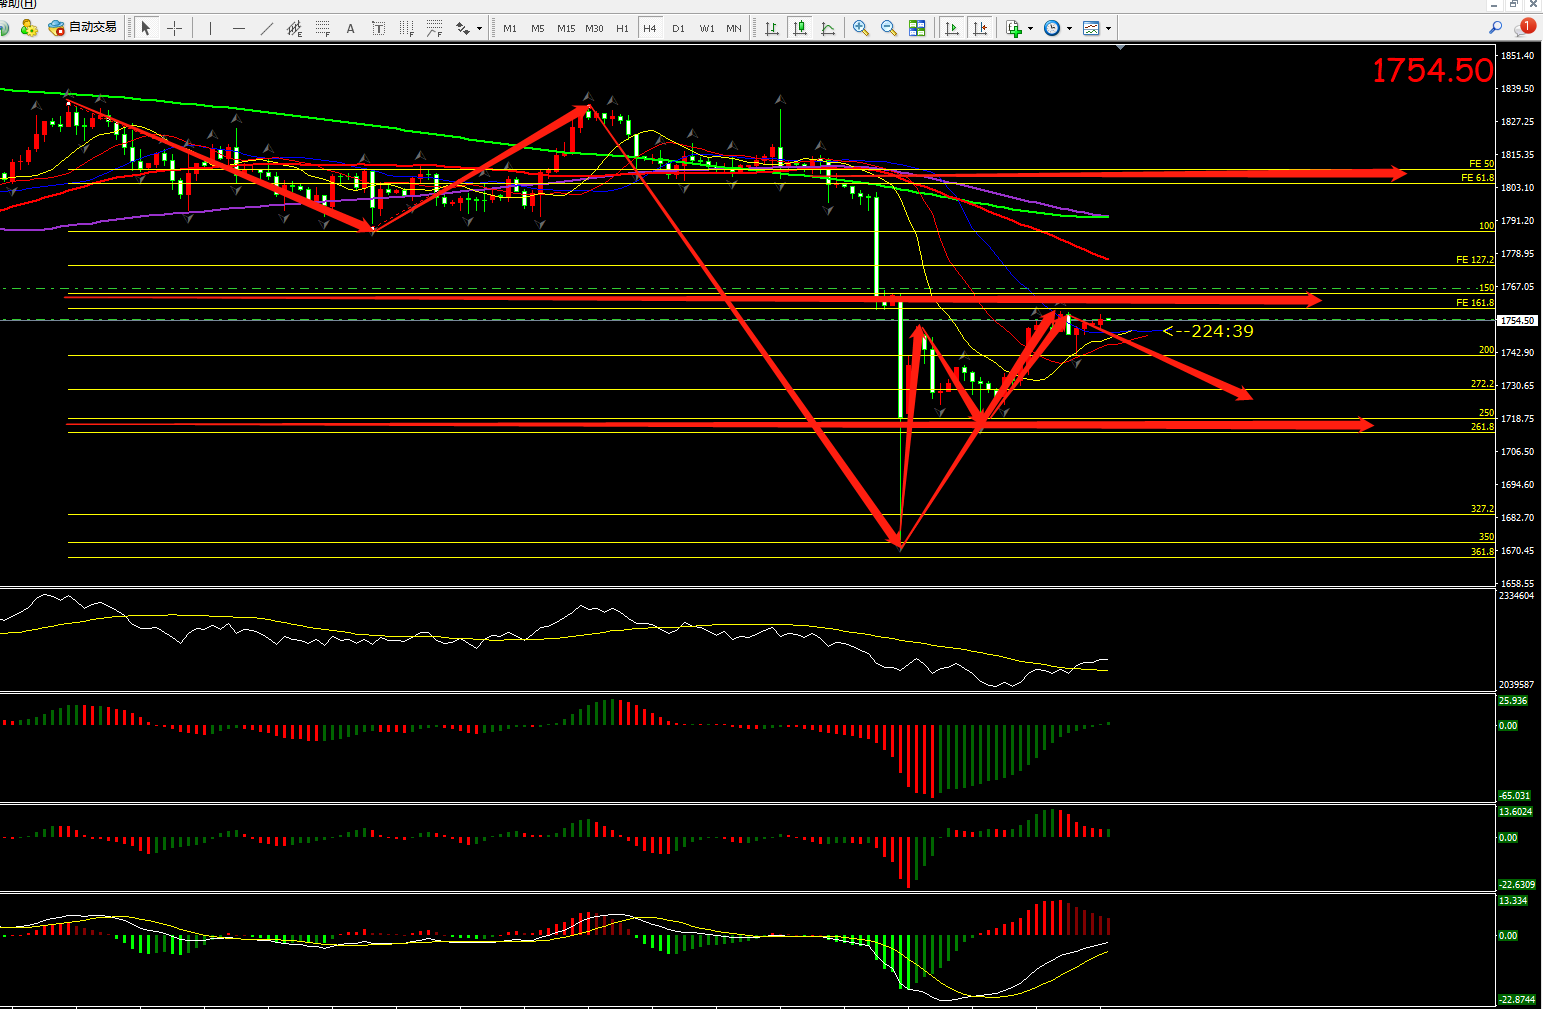Choose the Fibonacci retracement tool
1543x1009 pixels.
[322, 28]
